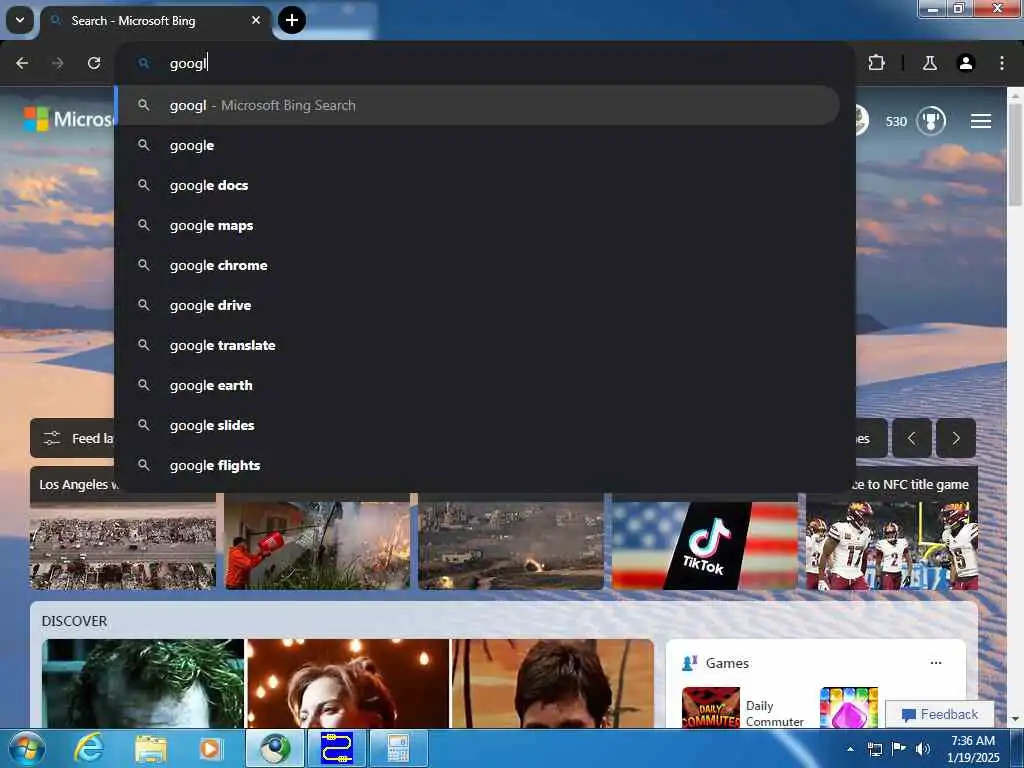This screenshot has width=1024, height=768.
Task: Open the Windows Start button
Action: 26,748
